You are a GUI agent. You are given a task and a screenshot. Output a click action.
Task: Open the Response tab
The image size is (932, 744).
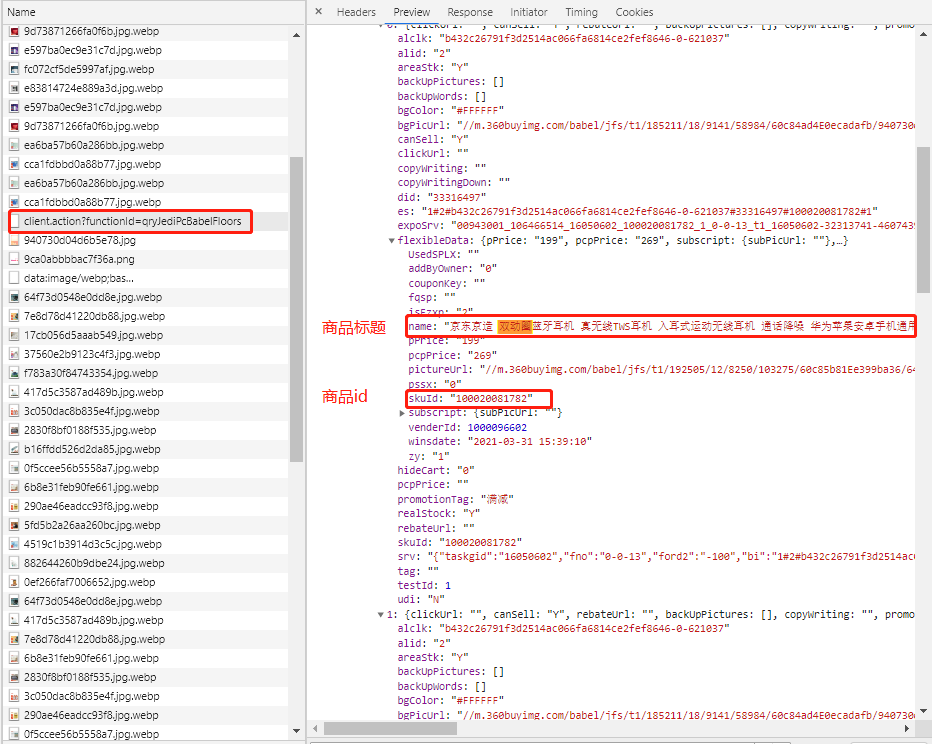(470, 12)
